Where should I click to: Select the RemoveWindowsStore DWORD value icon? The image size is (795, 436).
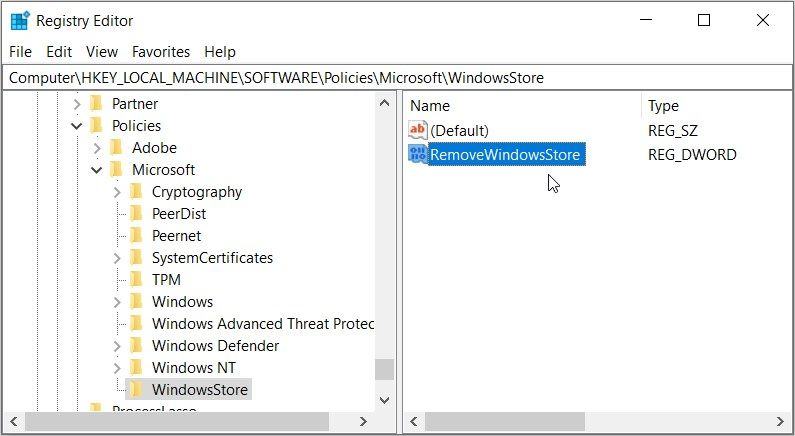(418, 154)
